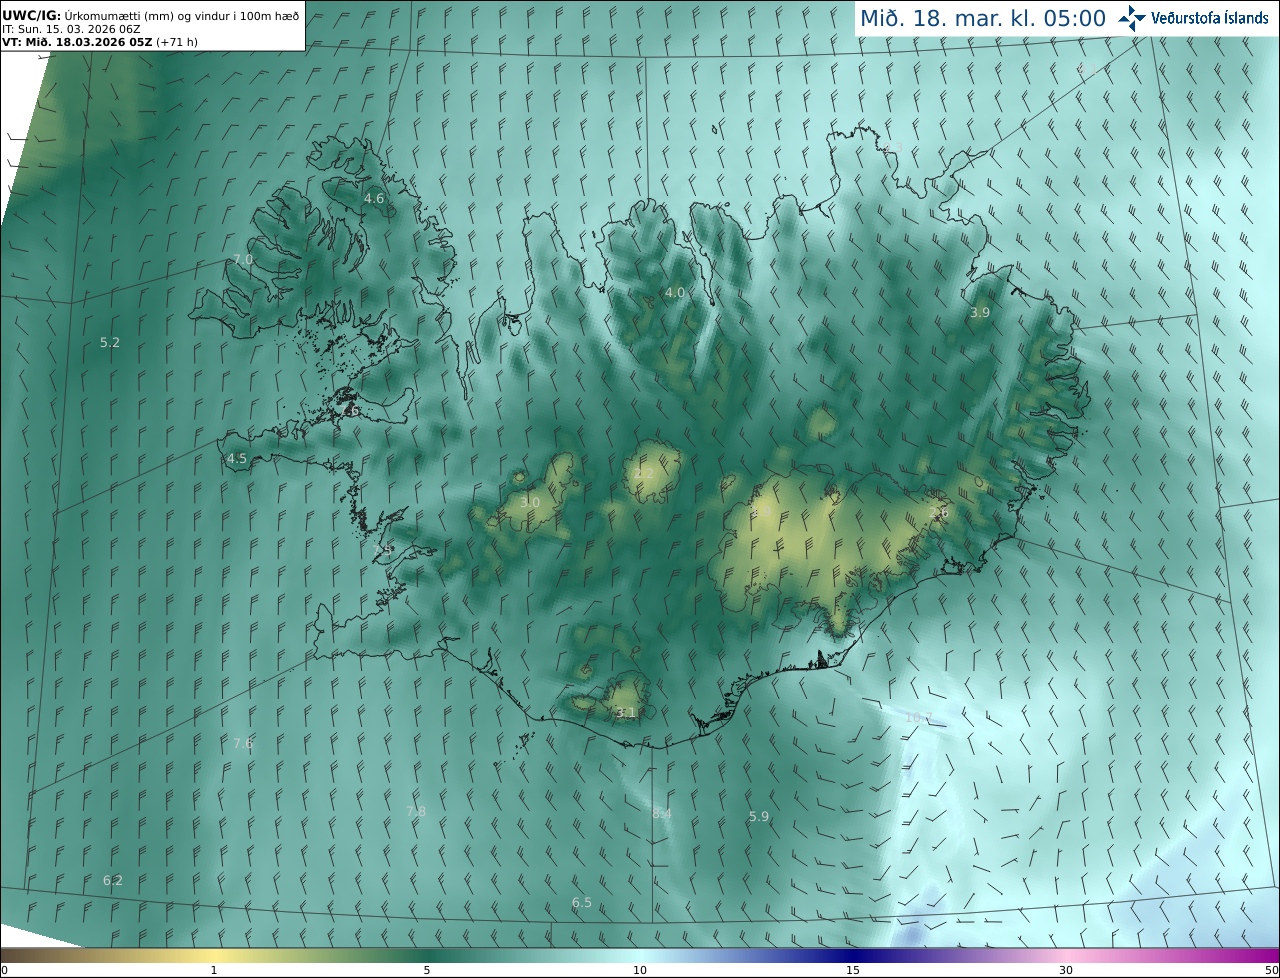
Task: Click the 5.2 value off the west coast
Action: click(110, 342)
